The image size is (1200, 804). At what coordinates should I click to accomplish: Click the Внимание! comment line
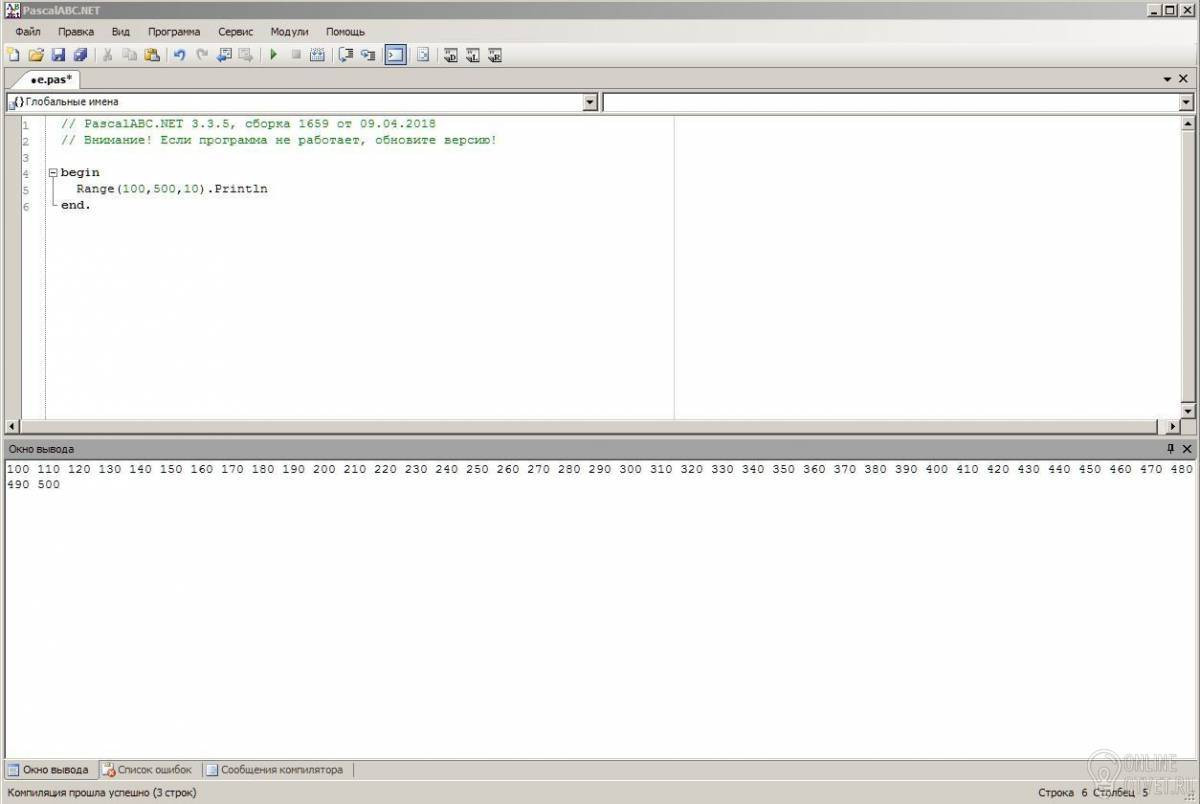click(279, 140)
